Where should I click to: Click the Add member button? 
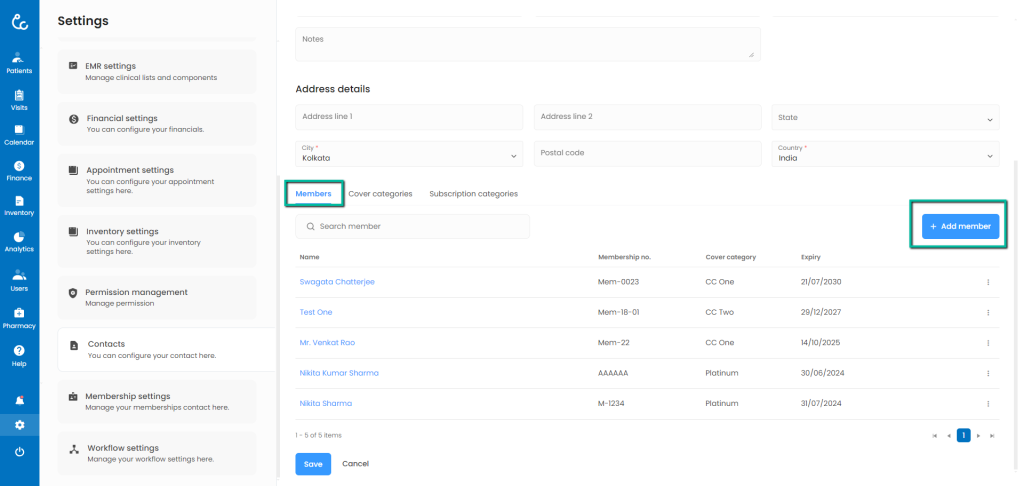(x=959, y=227)
